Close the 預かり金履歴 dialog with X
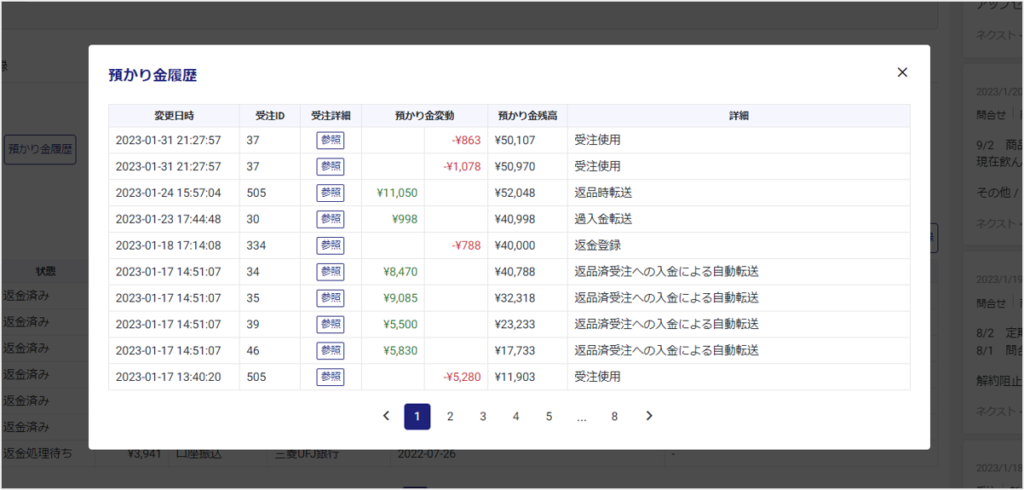The width and height of the screenshot is (1024, 490). pyautogui.click(x=902, y=72)
